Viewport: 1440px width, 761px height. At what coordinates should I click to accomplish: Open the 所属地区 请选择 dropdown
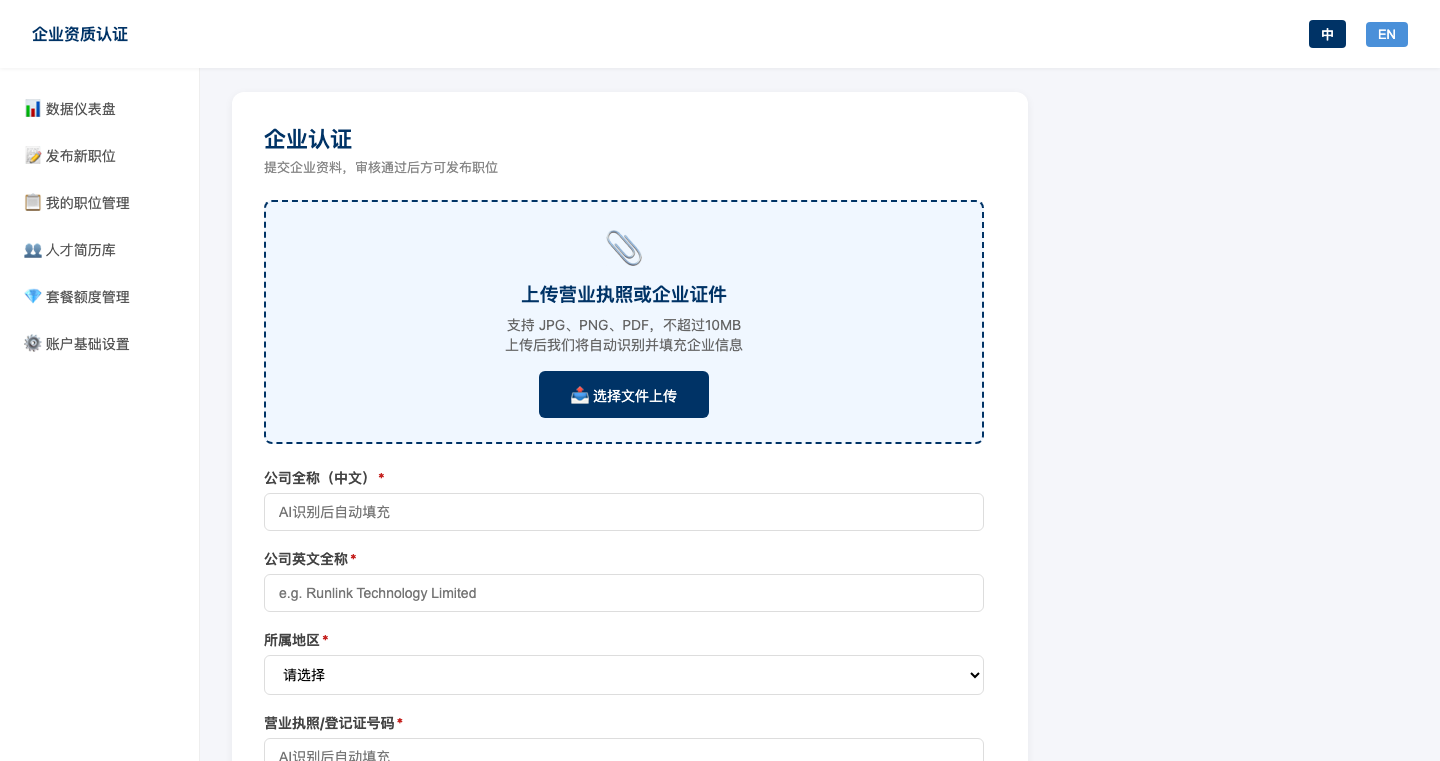[624, 675]
